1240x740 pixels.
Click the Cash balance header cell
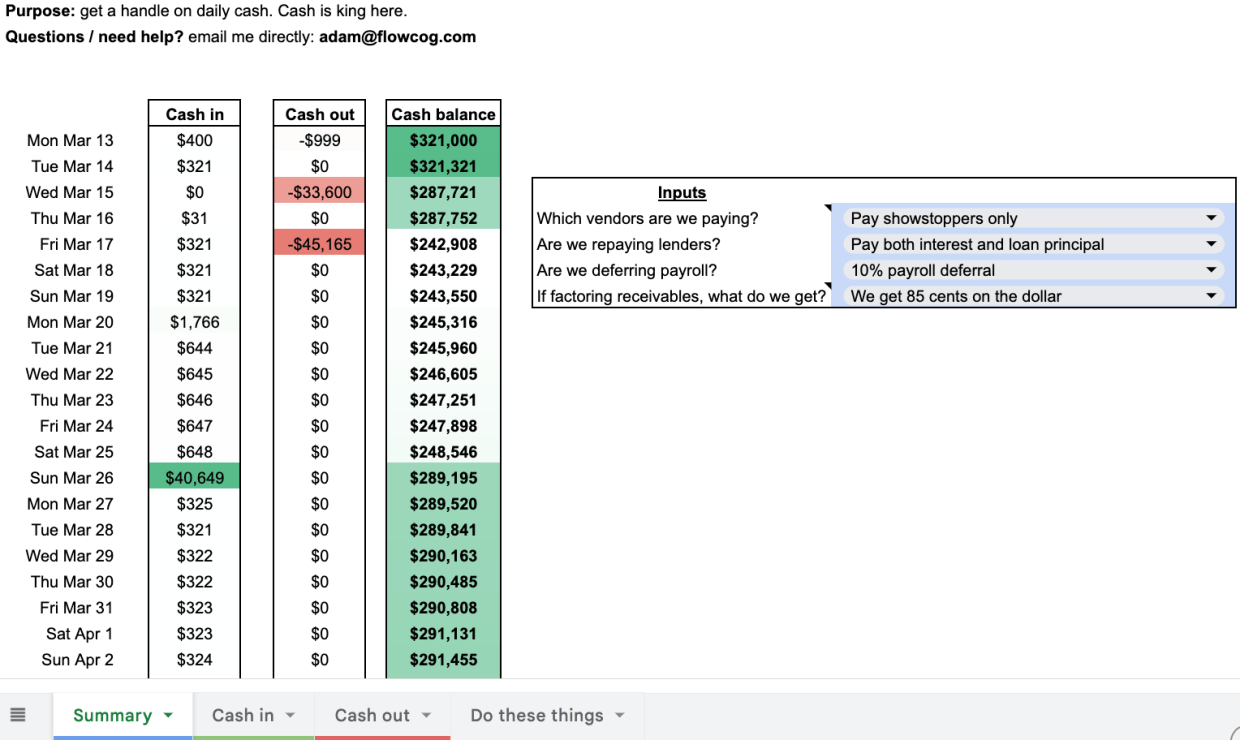(442, 113)
